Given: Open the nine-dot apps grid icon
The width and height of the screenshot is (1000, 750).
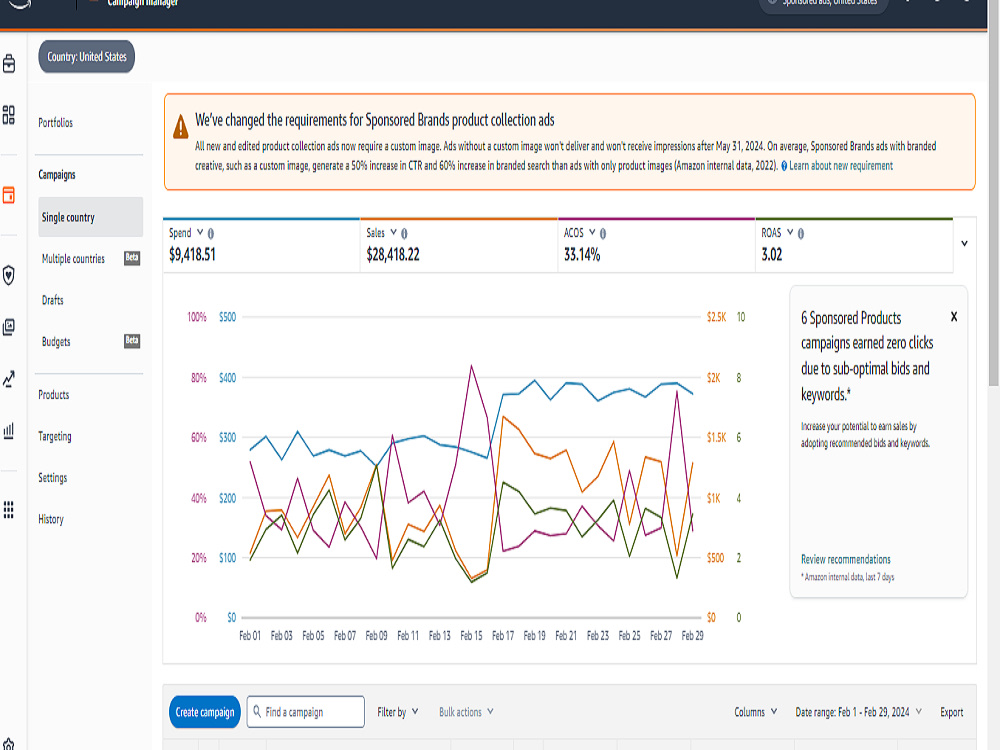Looking at the screenshot, I should click(9, 510).
